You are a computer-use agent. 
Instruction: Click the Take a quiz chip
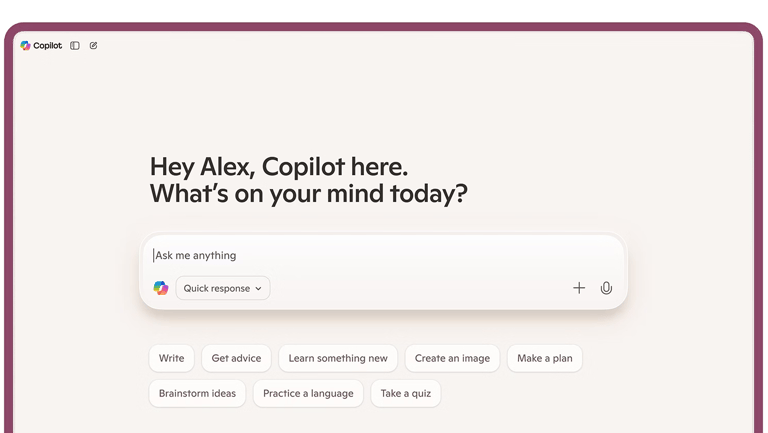click(x=406, y=393)
